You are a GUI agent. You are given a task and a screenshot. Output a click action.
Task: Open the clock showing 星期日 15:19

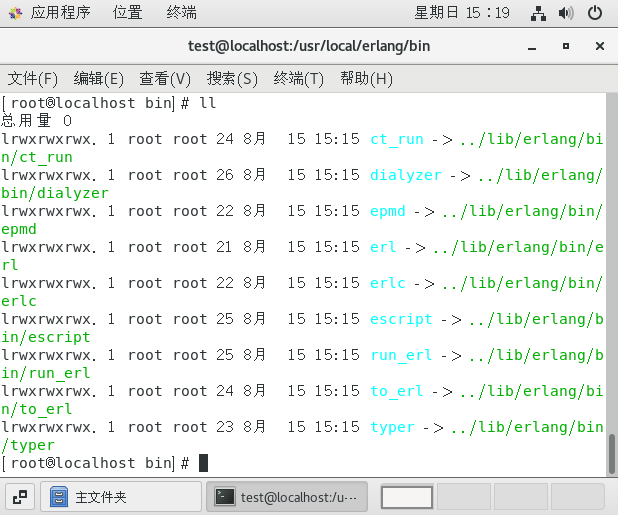click(462, 13)
